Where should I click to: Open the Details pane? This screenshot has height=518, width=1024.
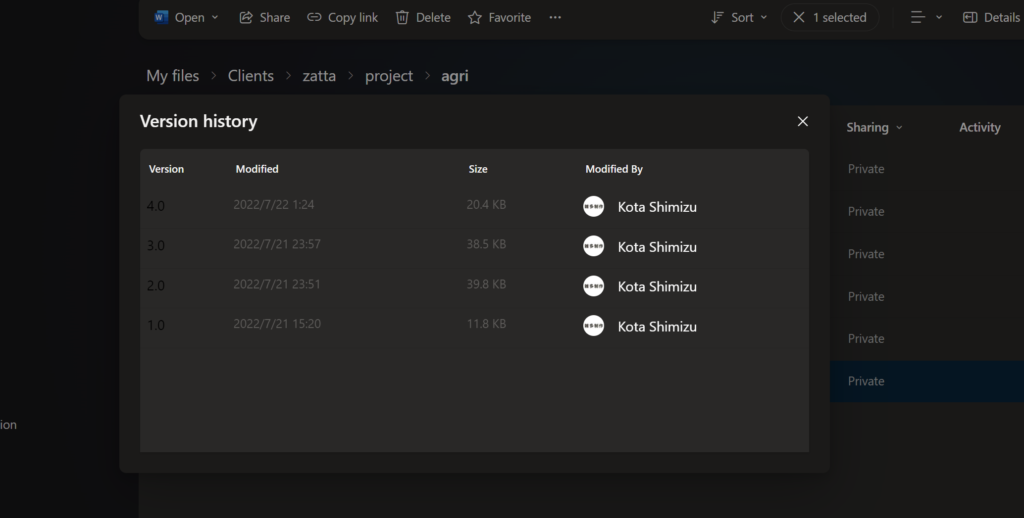[991, 17]
